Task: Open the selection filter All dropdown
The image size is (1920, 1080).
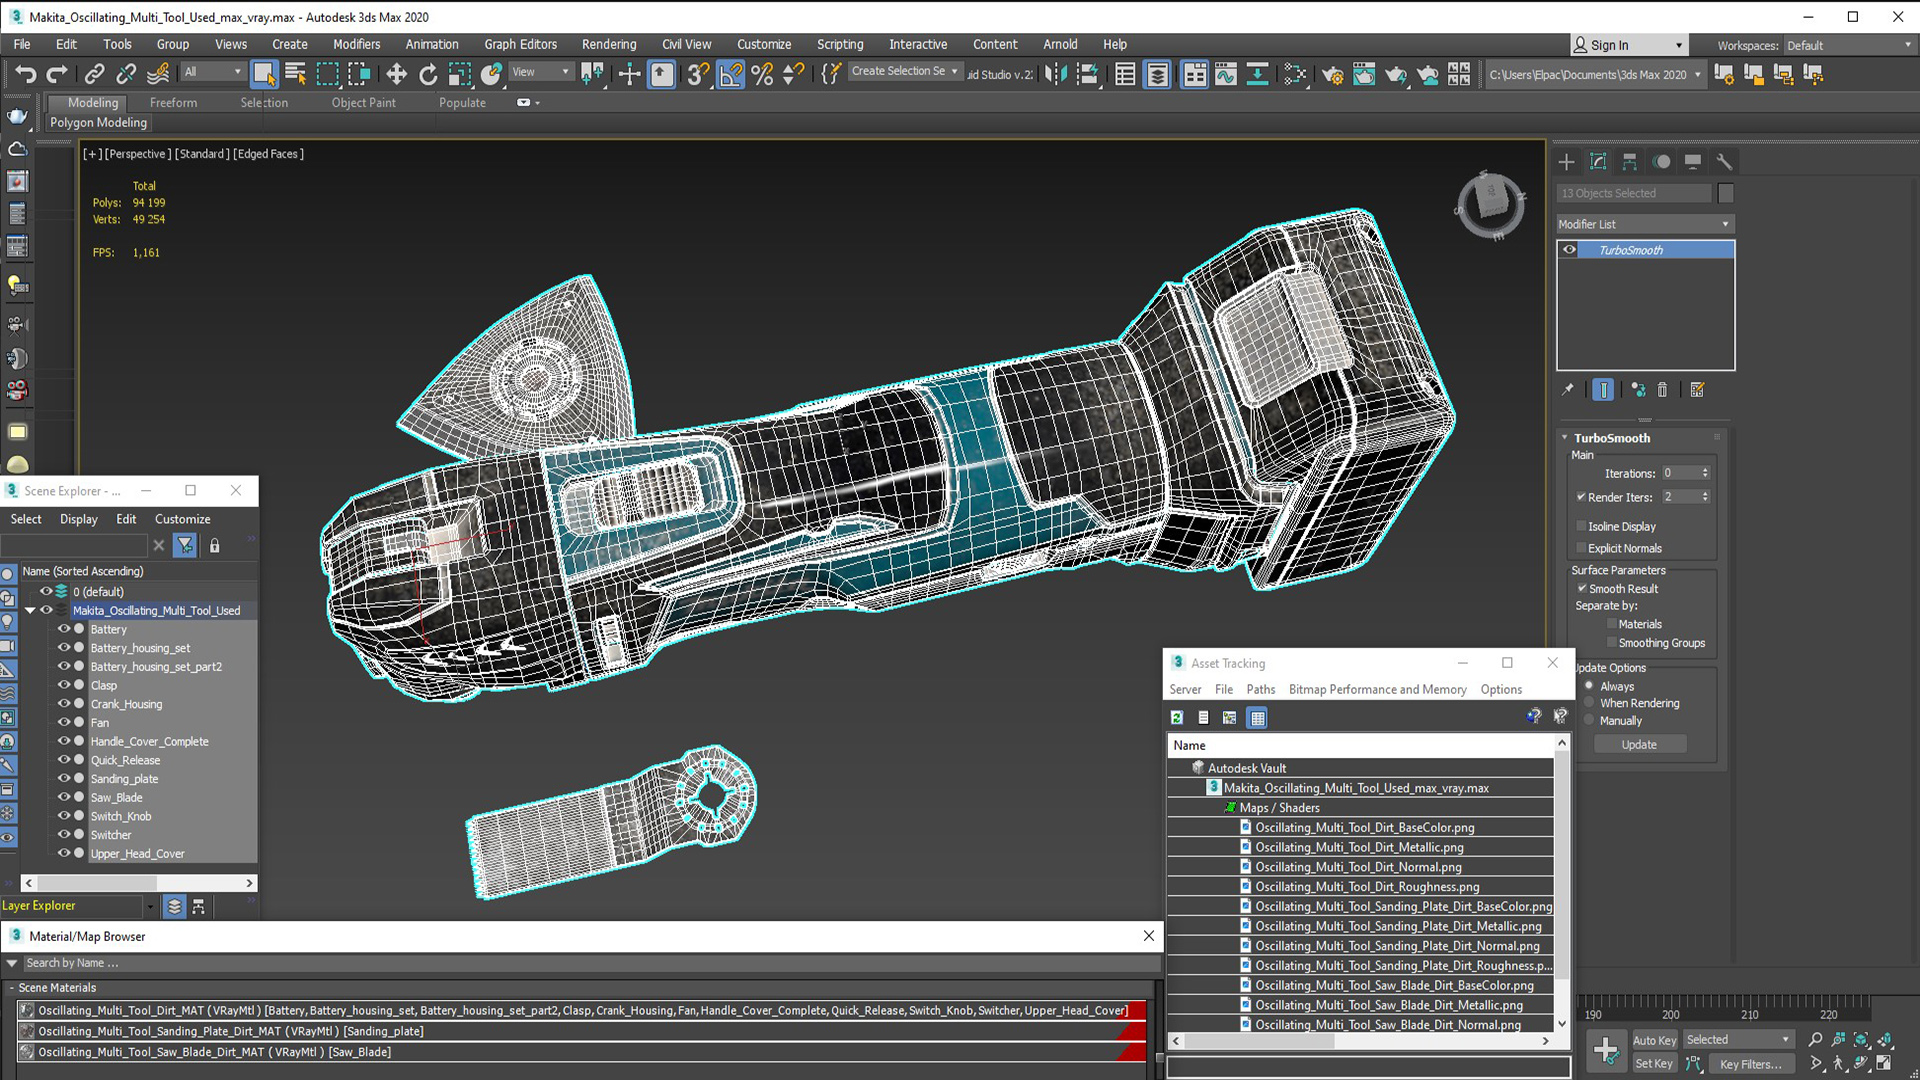Action: pos(213,72)
